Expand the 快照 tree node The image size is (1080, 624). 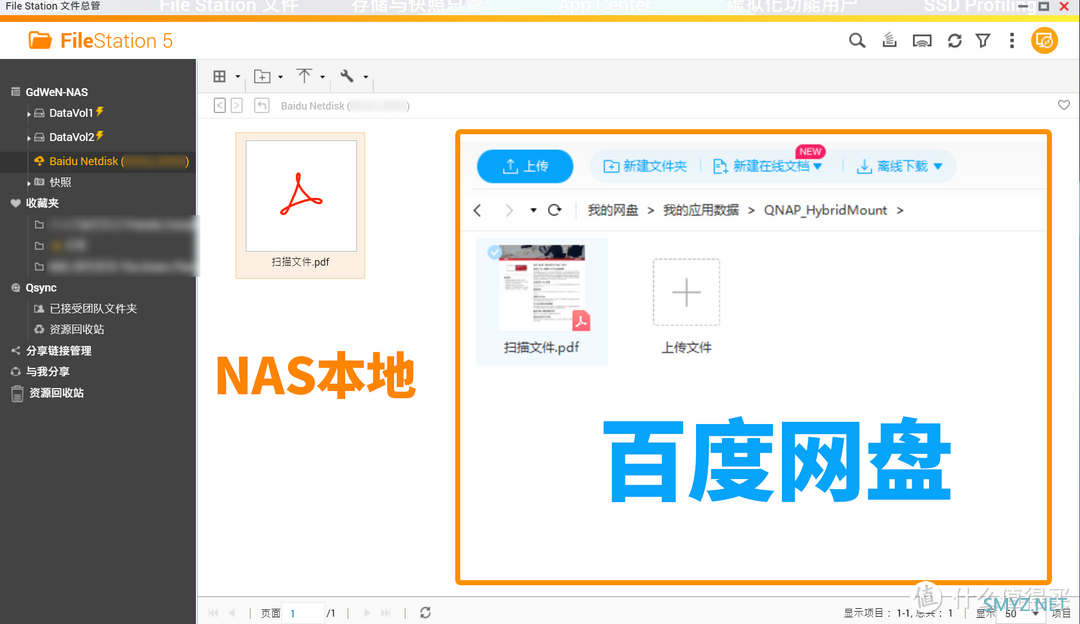pyautogui.click(x=28, y=183)
